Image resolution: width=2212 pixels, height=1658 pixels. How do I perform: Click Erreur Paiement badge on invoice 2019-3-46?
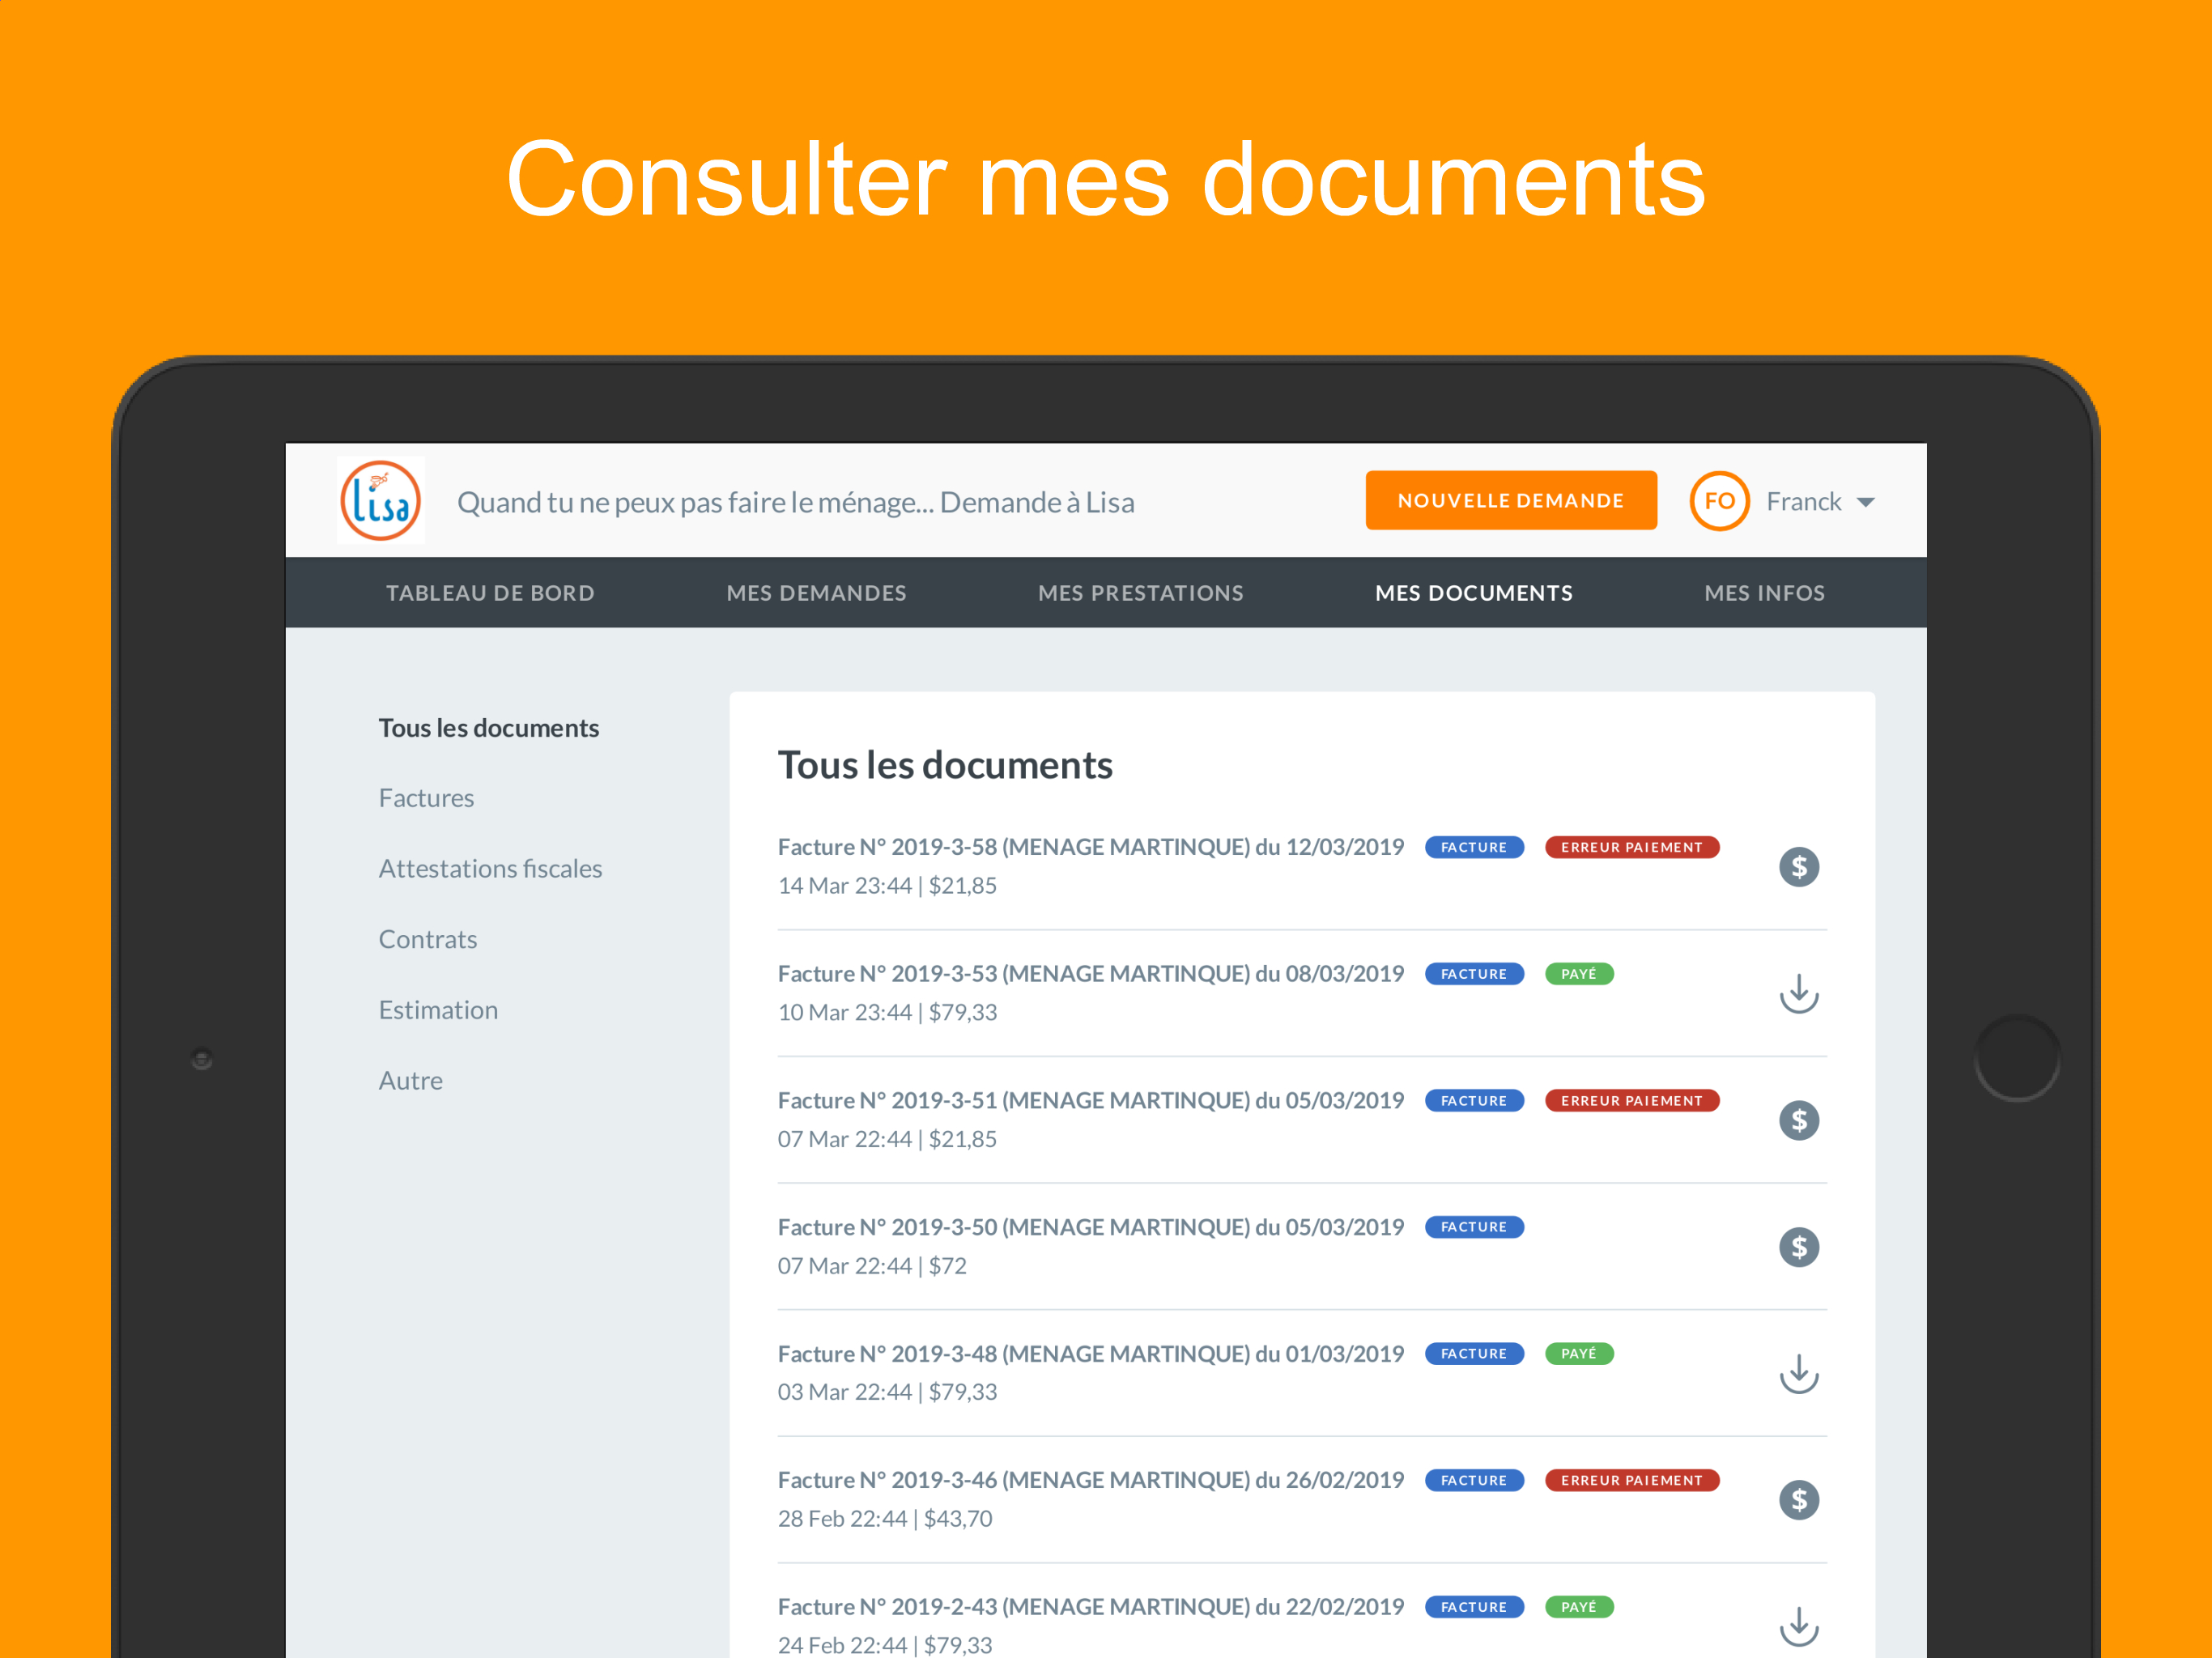click(1631, 1480)
